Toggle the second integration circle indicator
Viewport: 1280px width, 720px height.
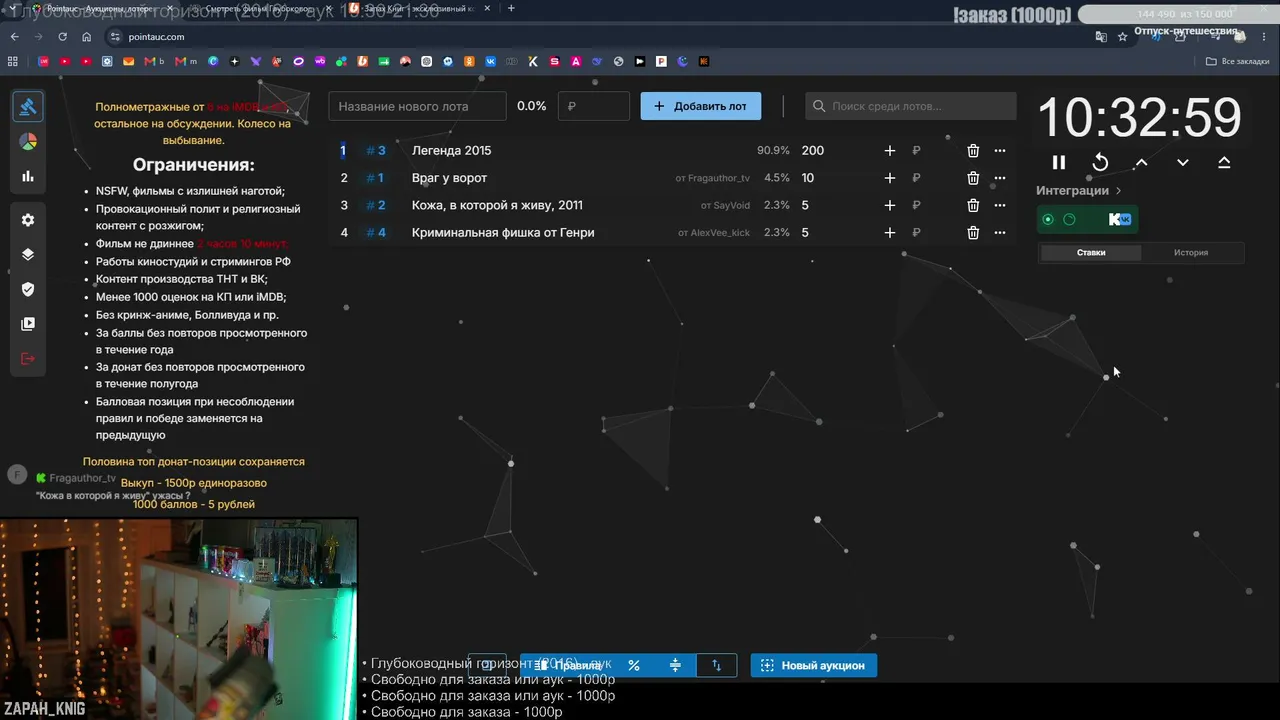click(1069, 219)
